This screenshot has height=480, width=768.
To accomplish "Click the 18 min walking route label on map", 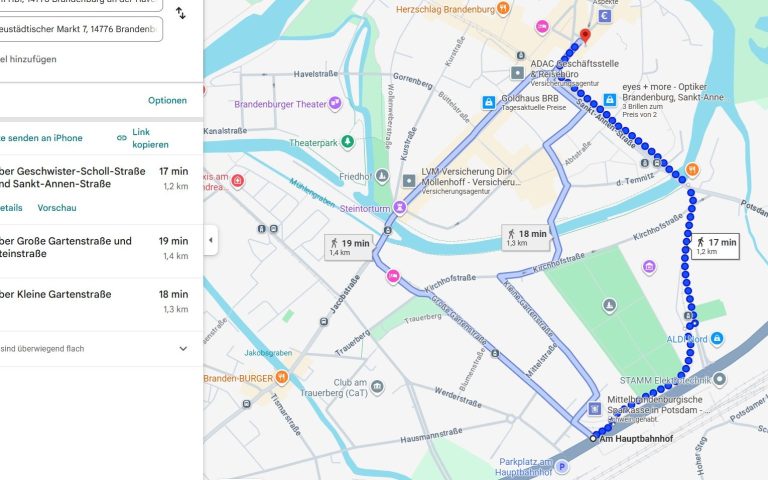I will (x=526, y=238).
